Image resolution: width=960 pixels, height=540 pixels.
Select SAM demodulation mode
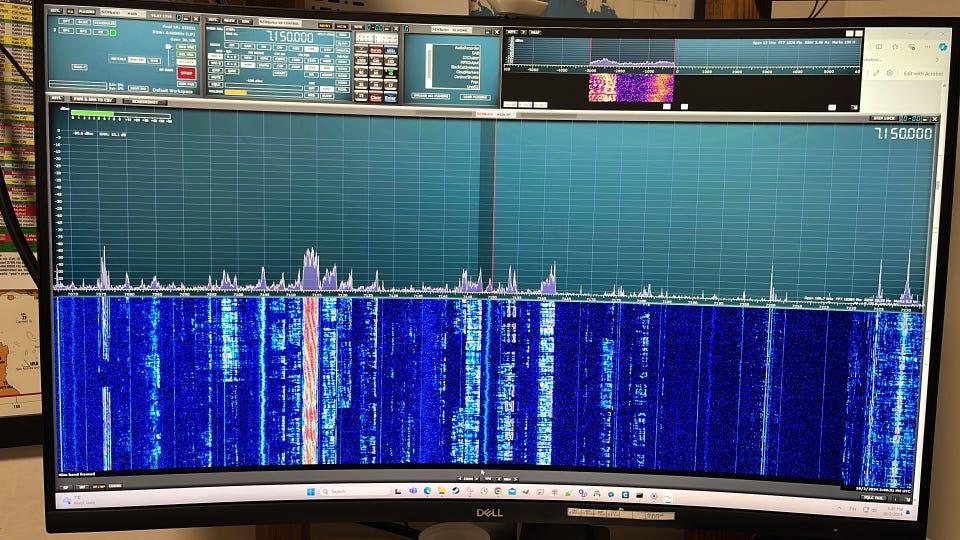pos(248,46)
